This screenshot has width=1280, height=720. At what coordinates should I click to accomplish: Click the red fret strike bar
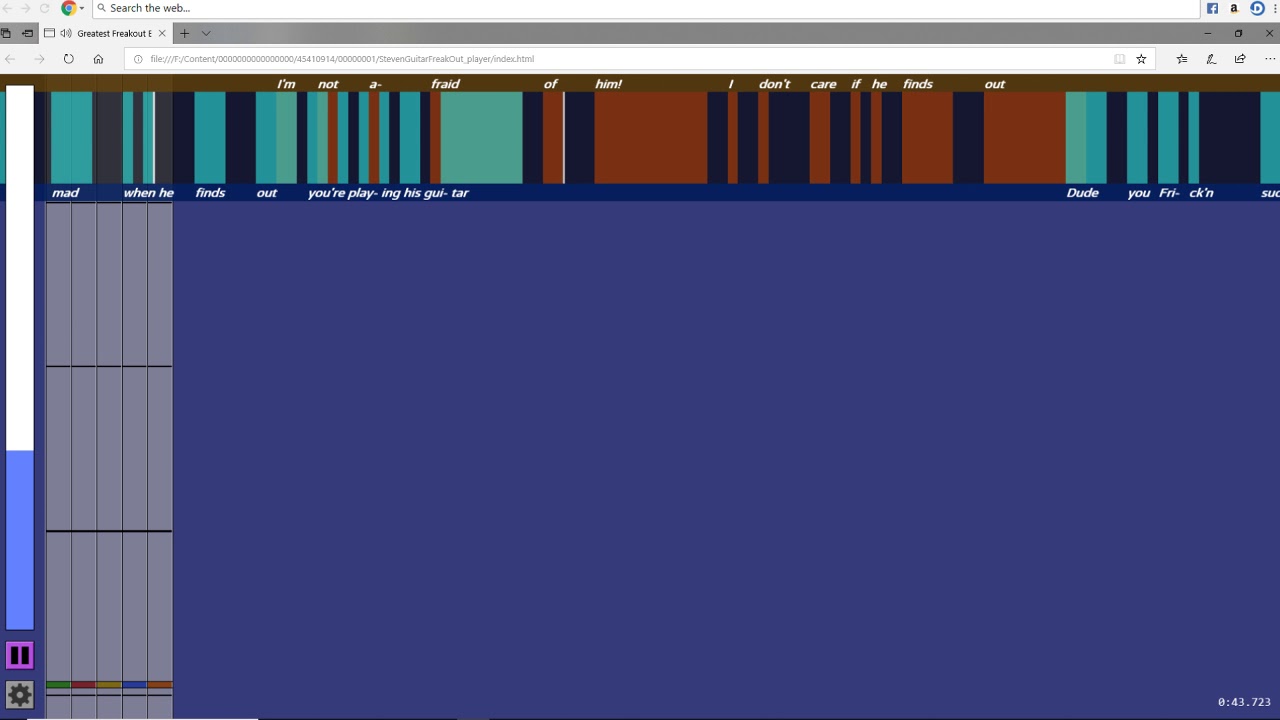click(84, 685)
